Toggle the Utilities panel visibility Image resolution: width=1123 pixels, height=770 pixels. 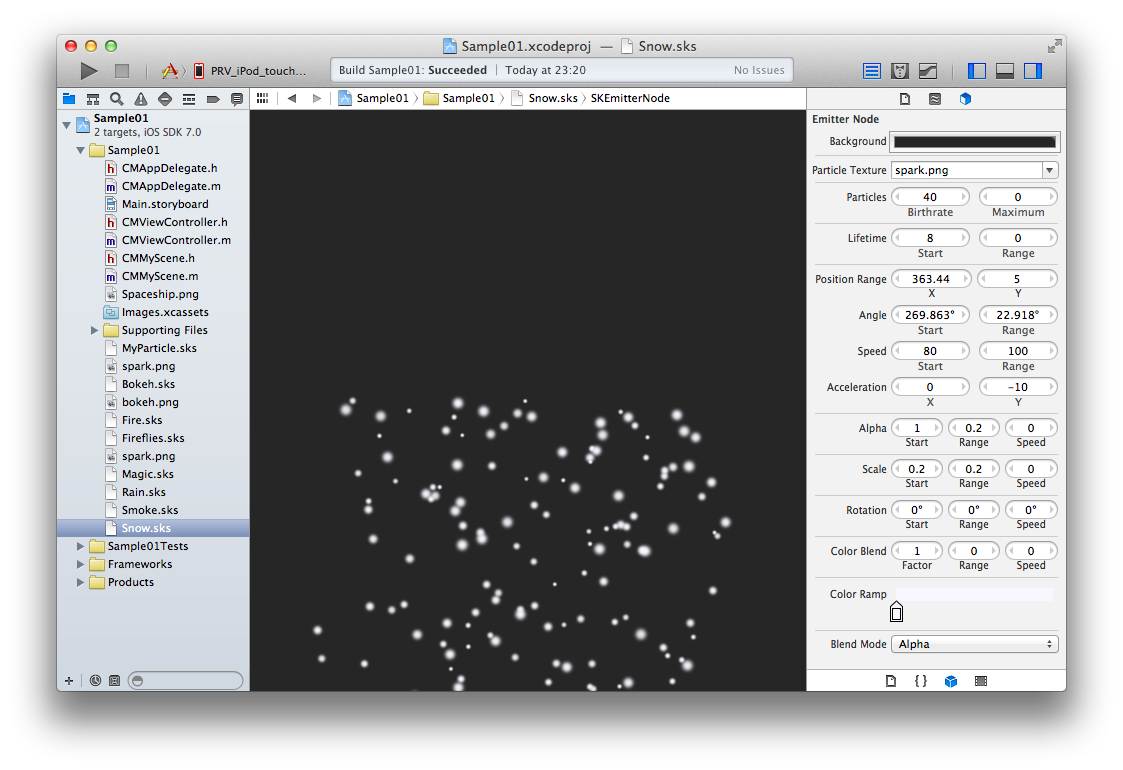pyautogui.click(x=1033, y=71)
